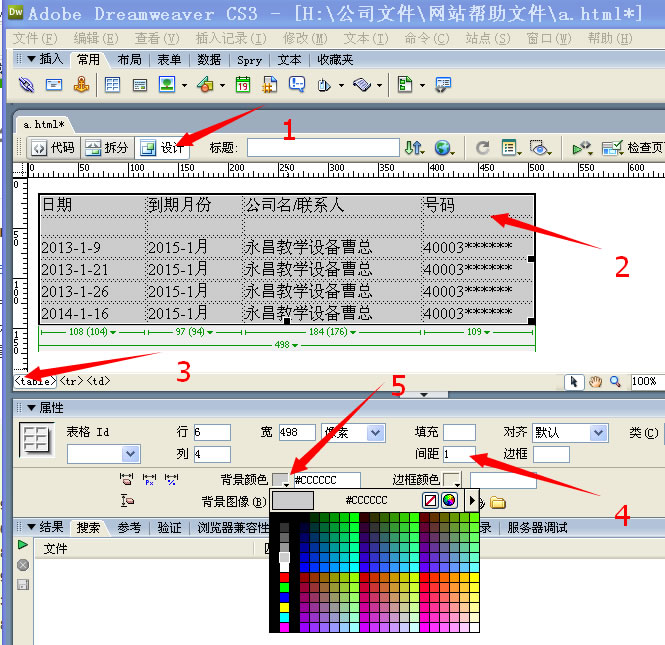Open the 文件(F) menu
This screenshot has height=645, width=665.
coord(35,39)
